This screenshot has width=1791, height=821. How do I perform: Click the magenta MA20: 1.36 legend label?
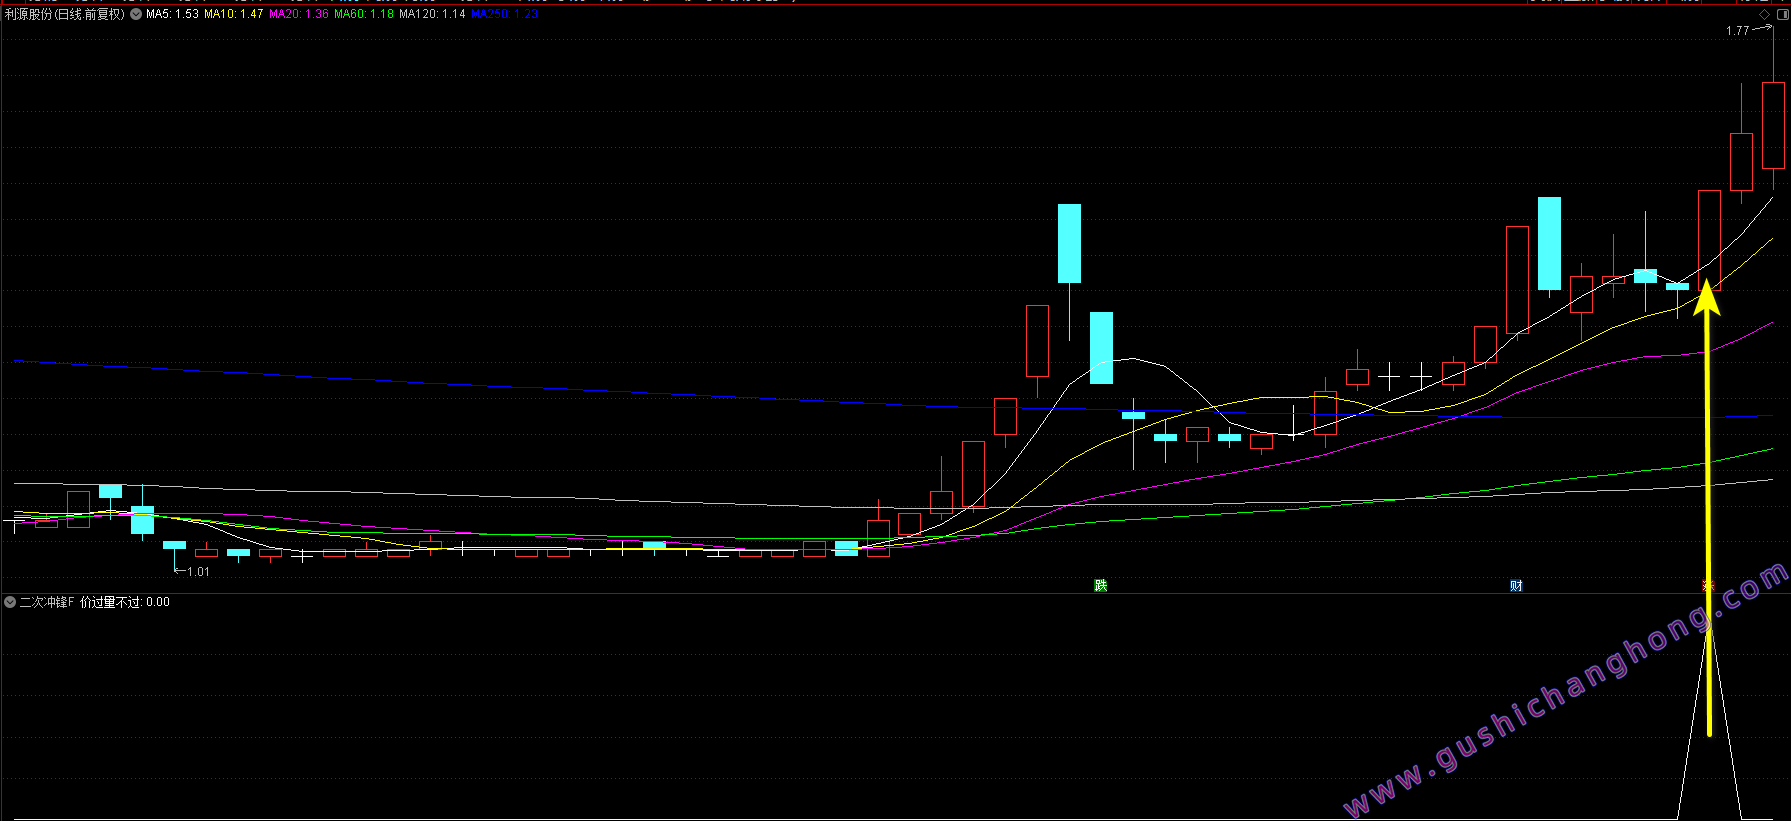[299, 14]
